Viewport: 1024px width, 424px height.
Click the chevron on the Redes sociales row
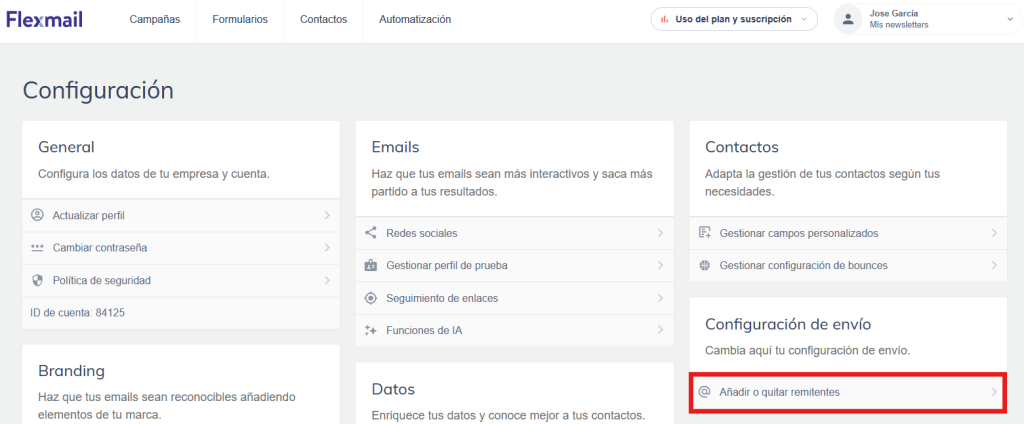660,233
